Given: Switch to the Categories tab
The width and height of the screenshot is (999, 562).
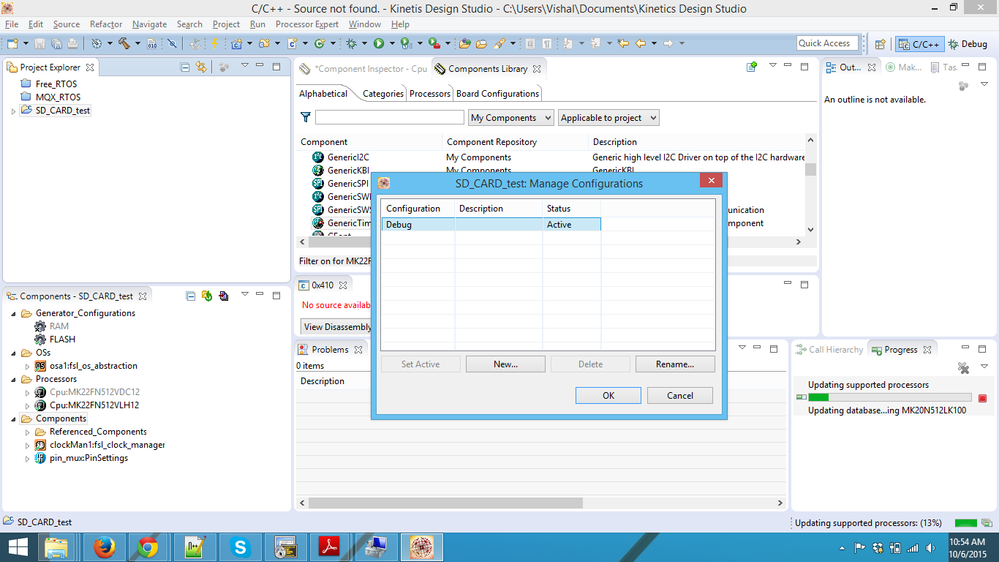Looking at the screenshot, I should pyautogui.click(x=383, y=94).
